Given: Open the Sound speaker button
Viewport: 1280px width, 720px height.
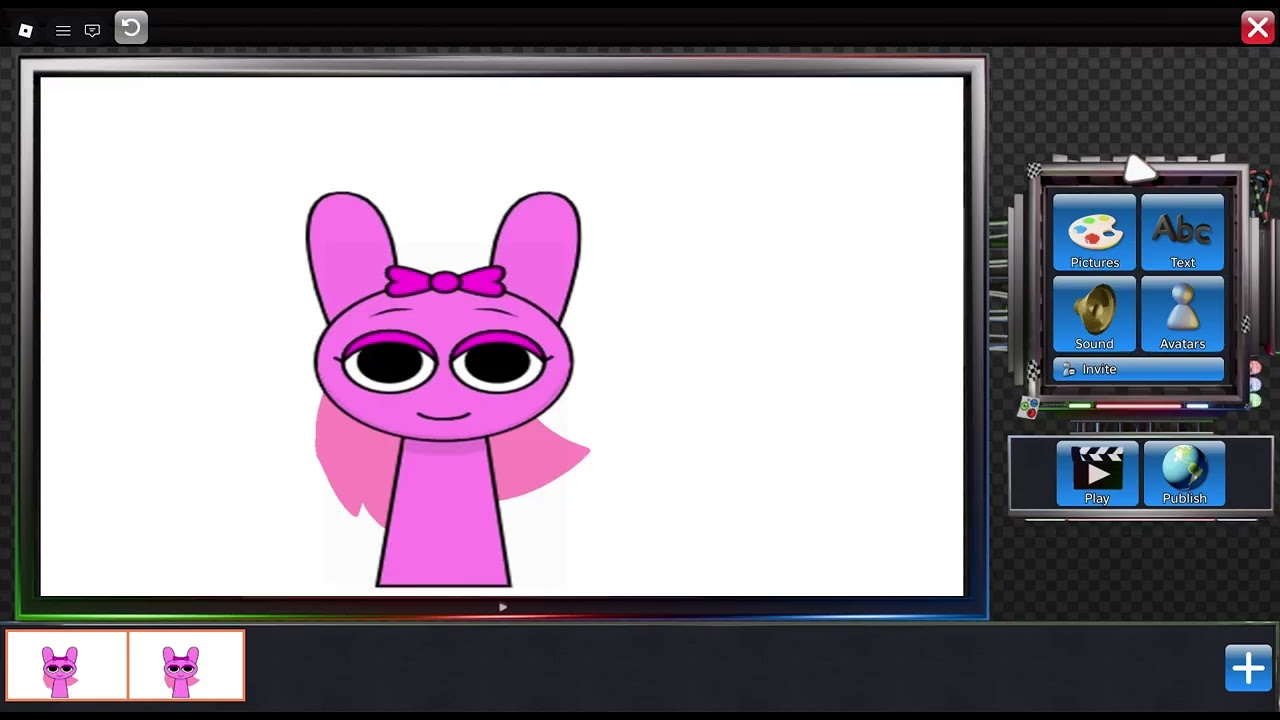Looking at the screenshot, I should pos(1095,314).
